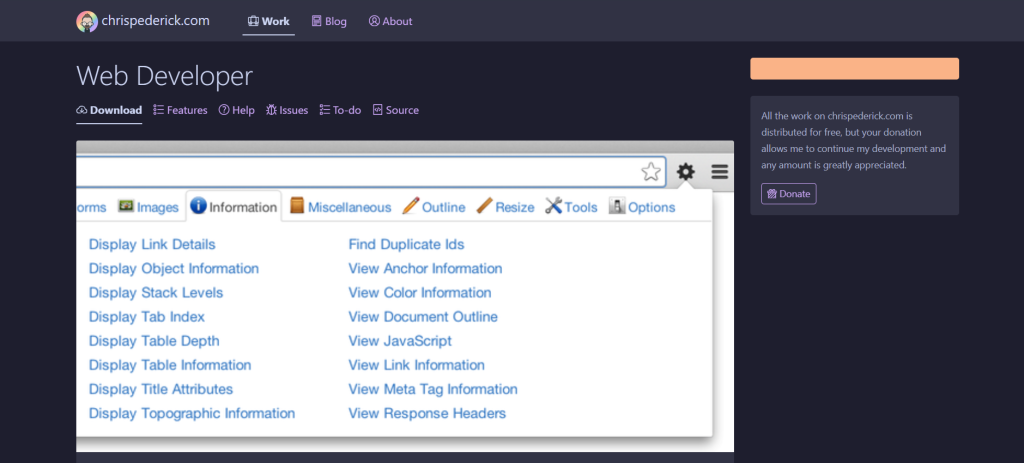This screenshot has height=463, width=1024.
Task: Click the Resize ruler icon
Action: [484, 206]
